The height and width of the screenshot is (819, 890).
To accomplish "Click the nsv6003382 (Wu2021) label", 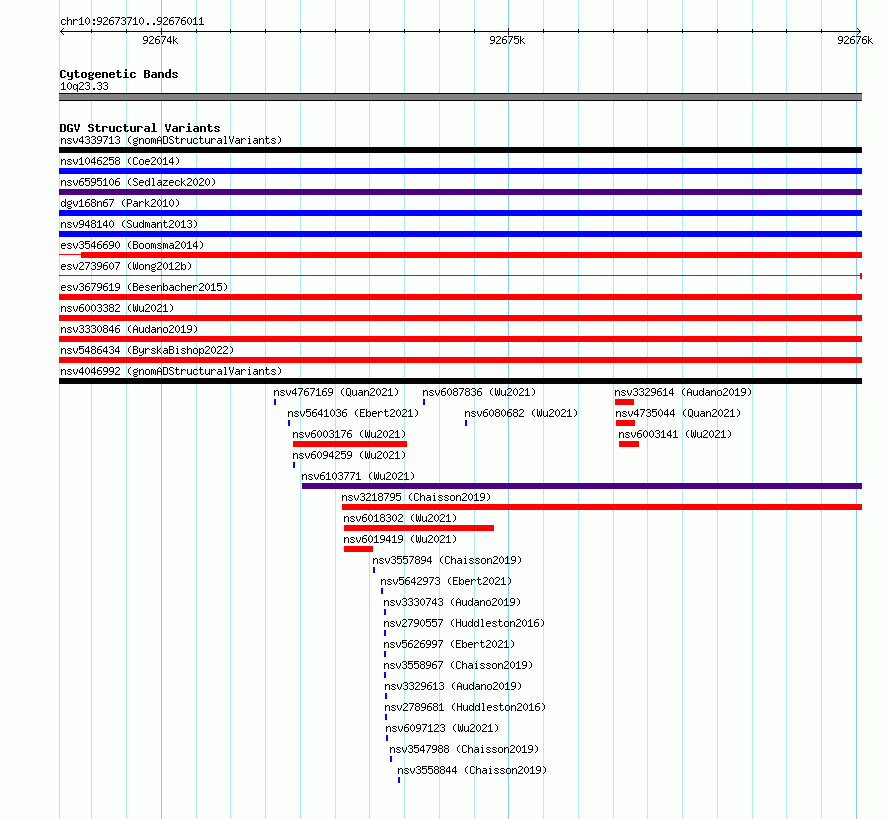I will coord(117,308).
